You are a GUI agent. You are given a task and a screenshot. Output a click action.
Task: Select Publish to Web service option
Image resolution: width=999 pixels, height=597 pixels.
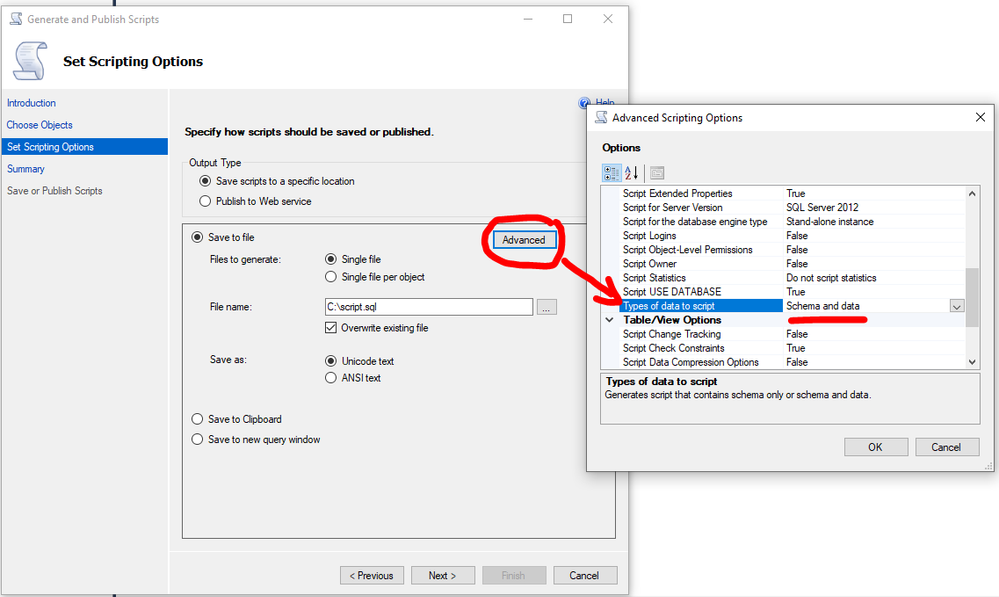click(x=205, y=201)
